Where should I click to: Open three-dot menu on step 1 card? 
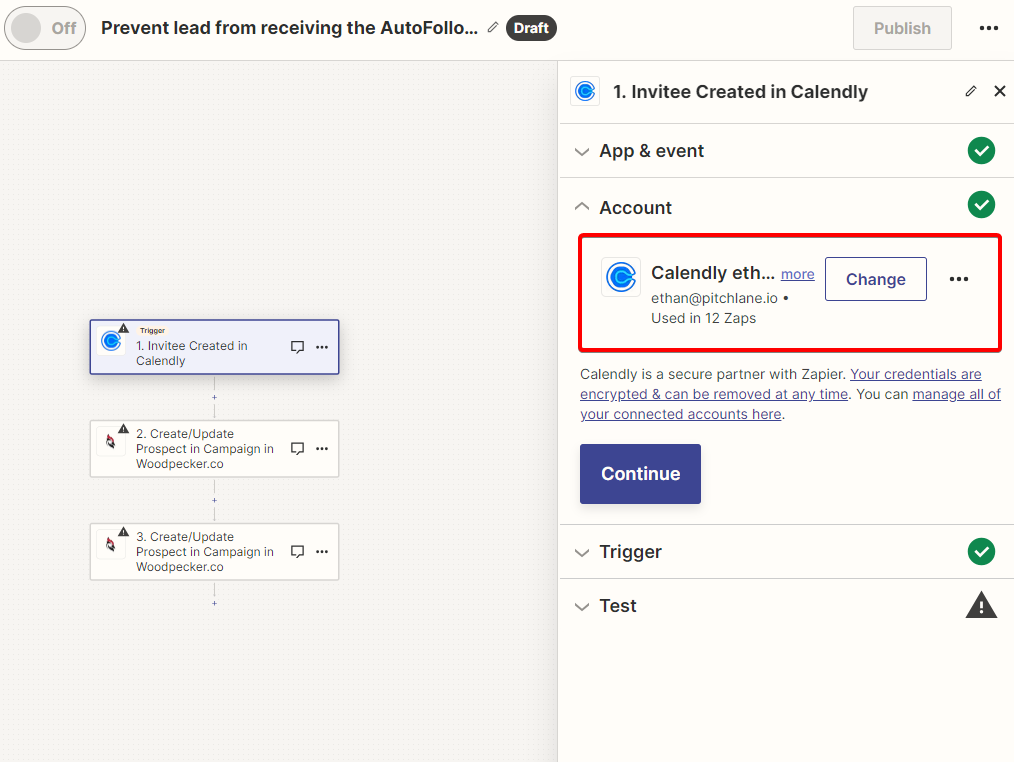tap(322, 347)
